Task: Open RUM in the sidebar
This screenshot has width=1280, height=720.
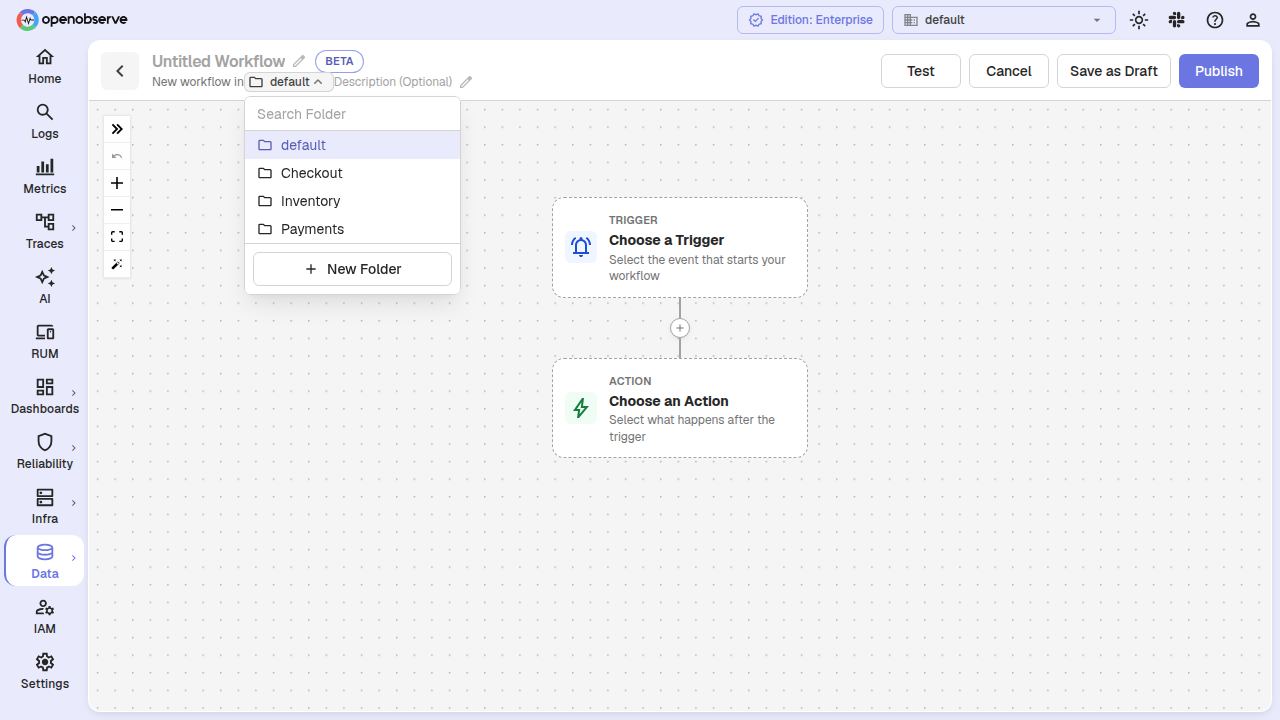Action: click(x=44, y=342)
